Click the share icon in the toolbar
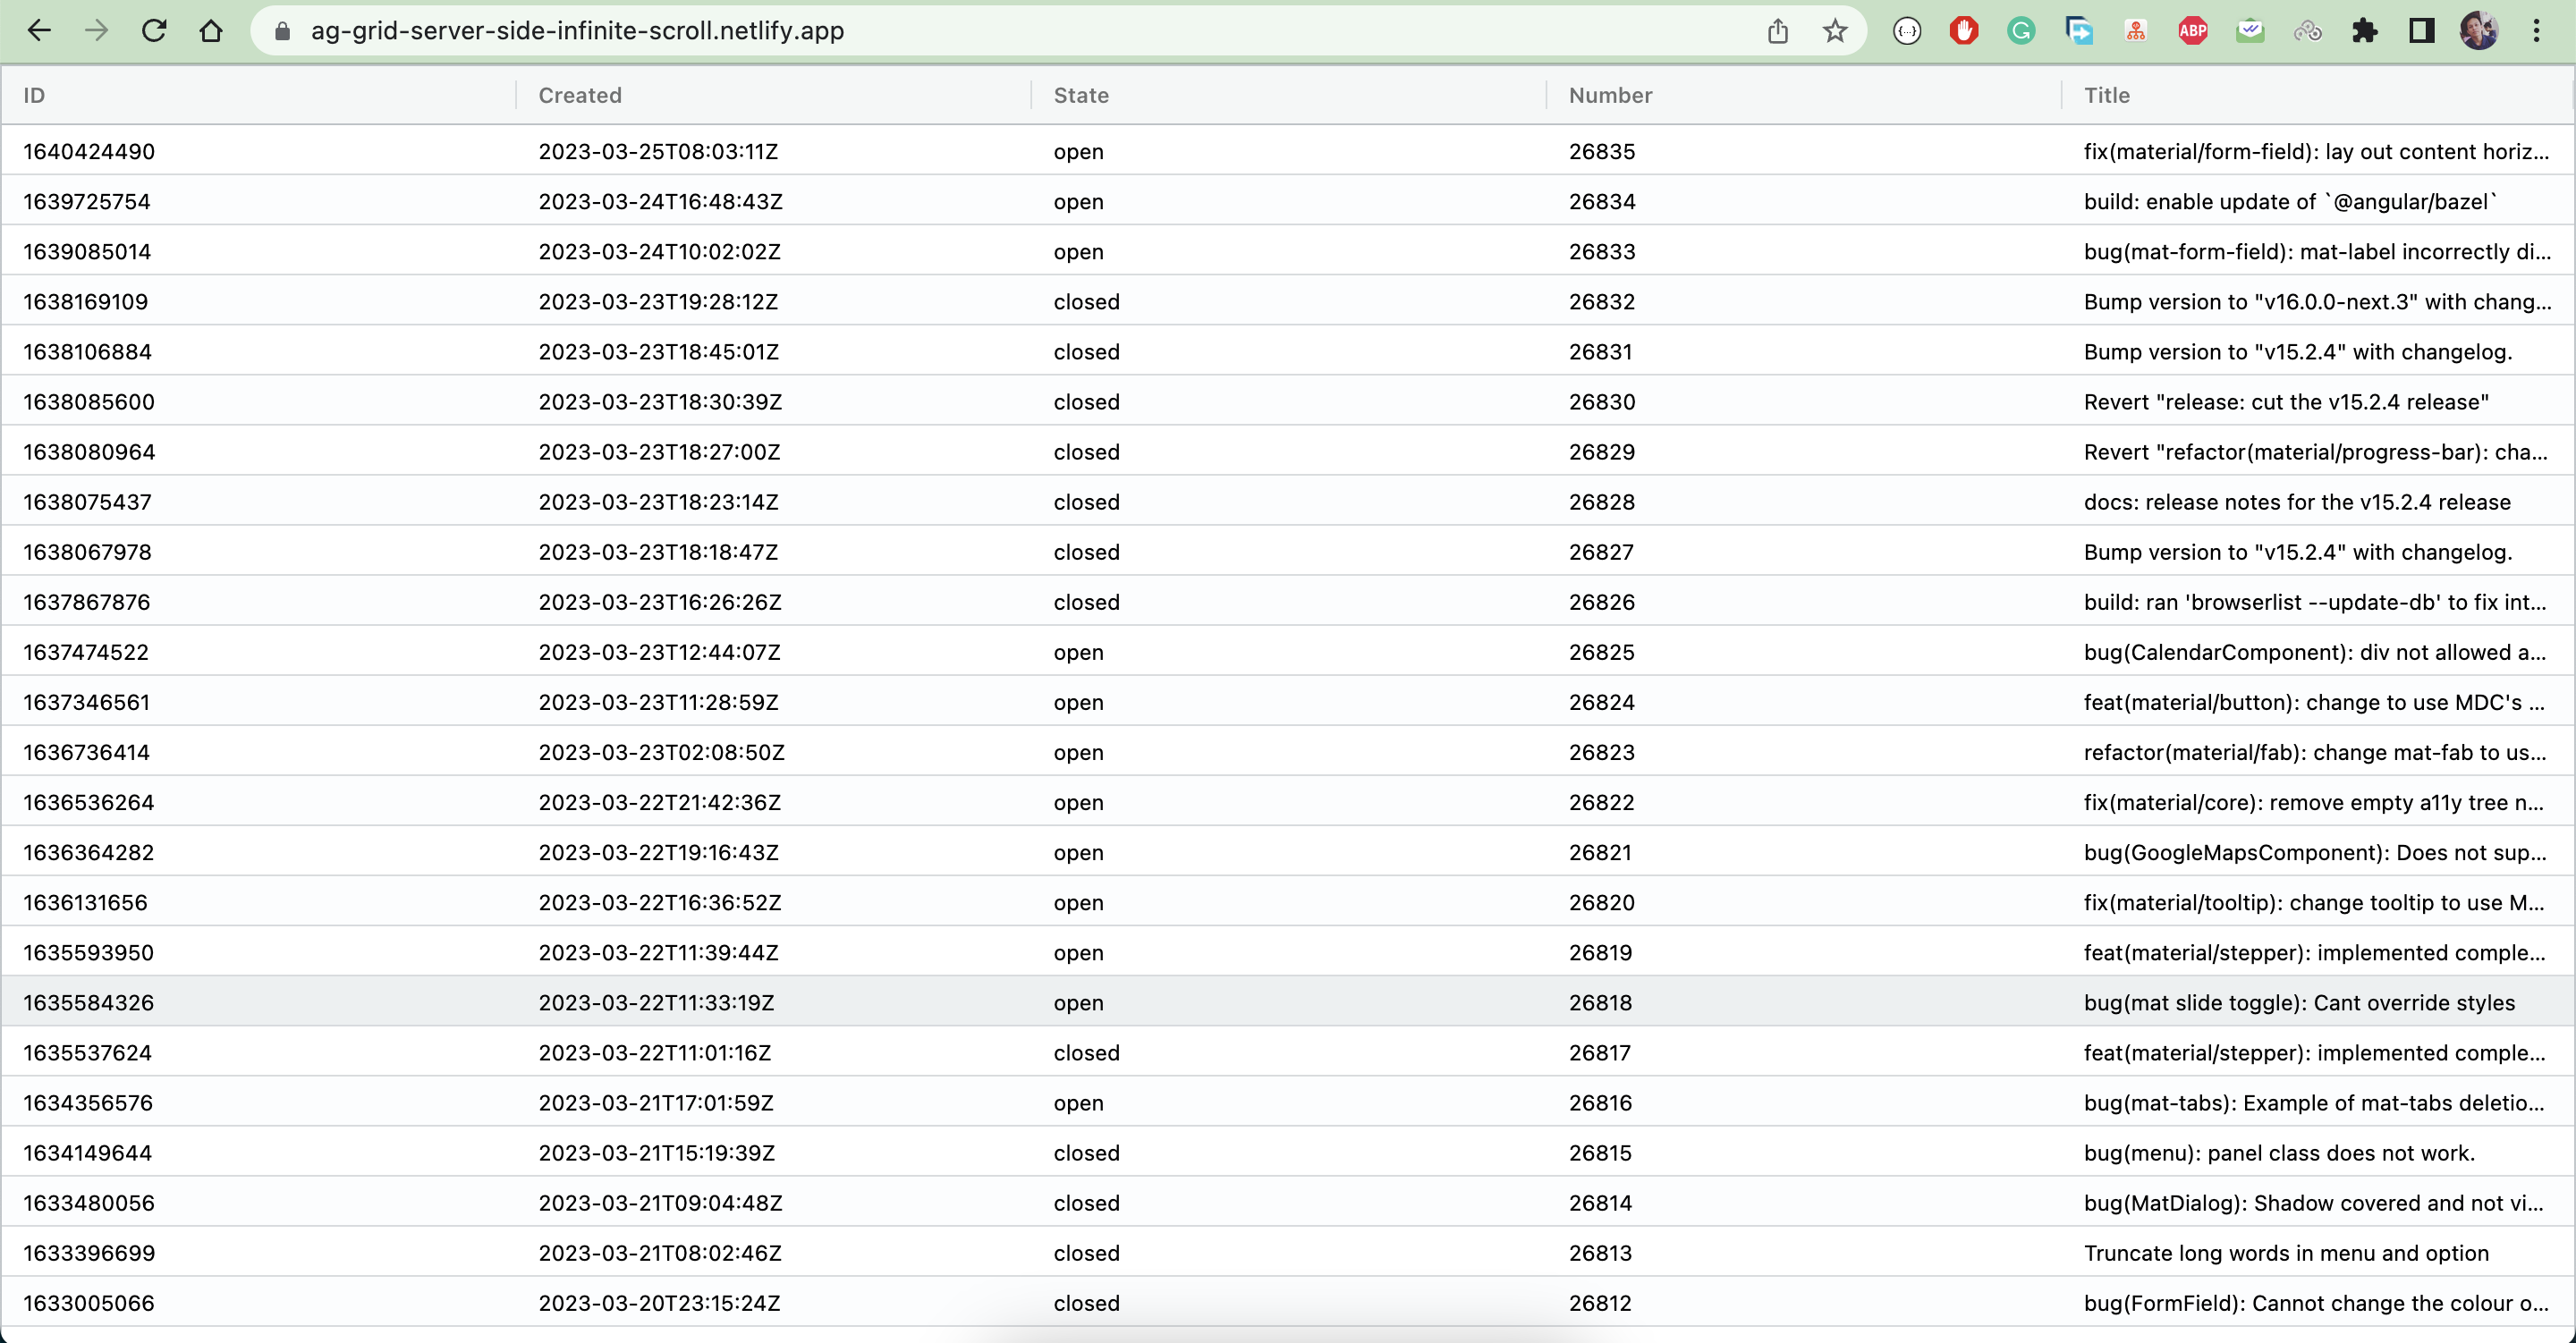The width and height of the screenshot is (2576, 1343). (x=1777, y=30)
